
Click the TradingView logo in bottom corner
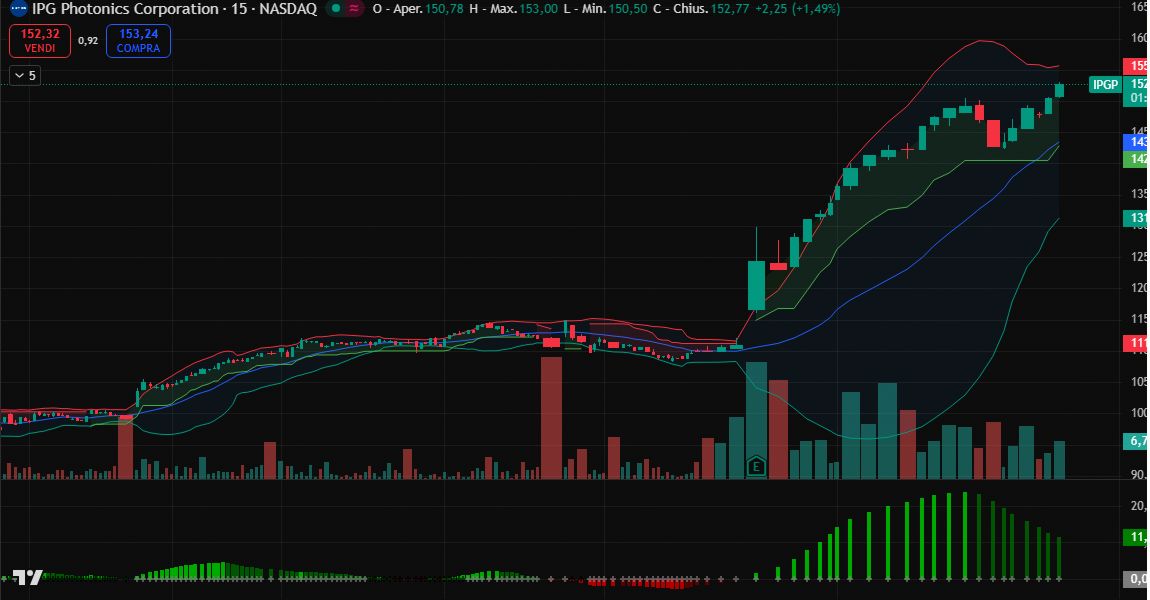[28, 577]
